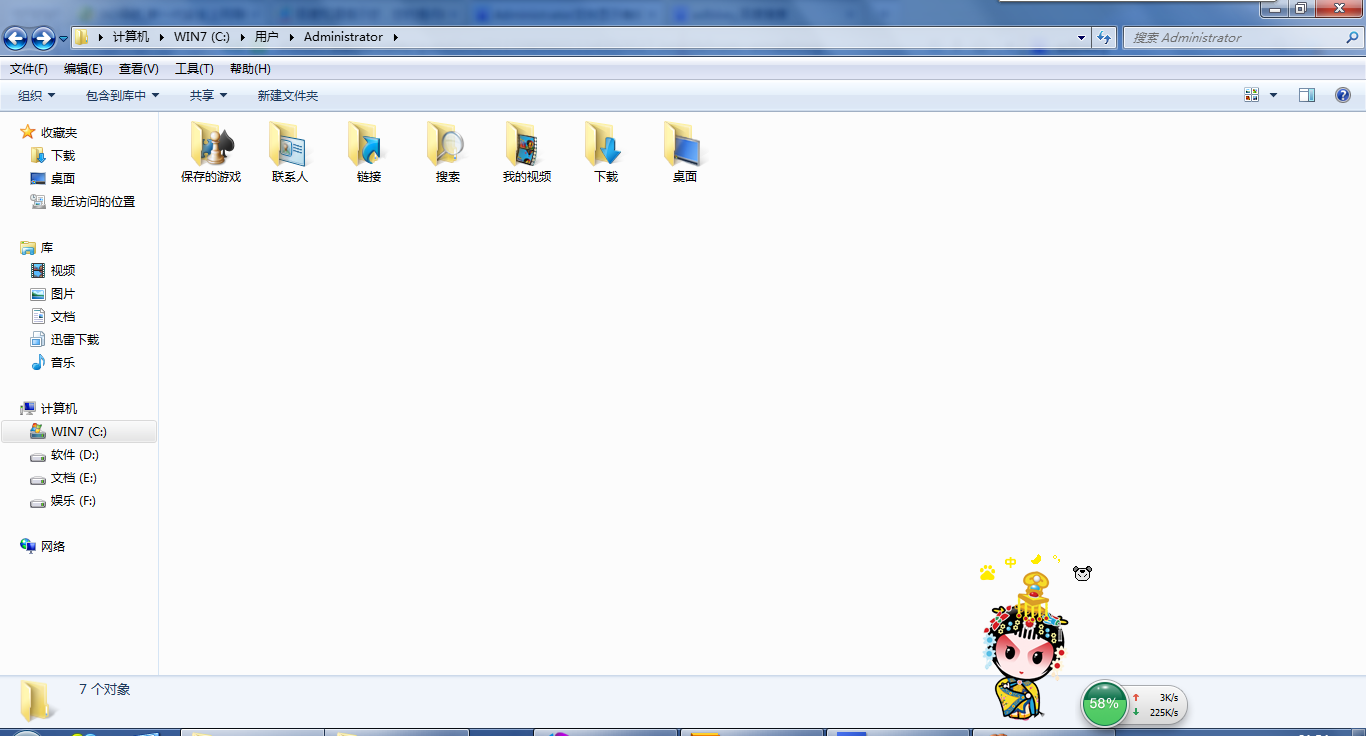Open 桌面 under 收藏夹 in sidebar

click(53, 178)
